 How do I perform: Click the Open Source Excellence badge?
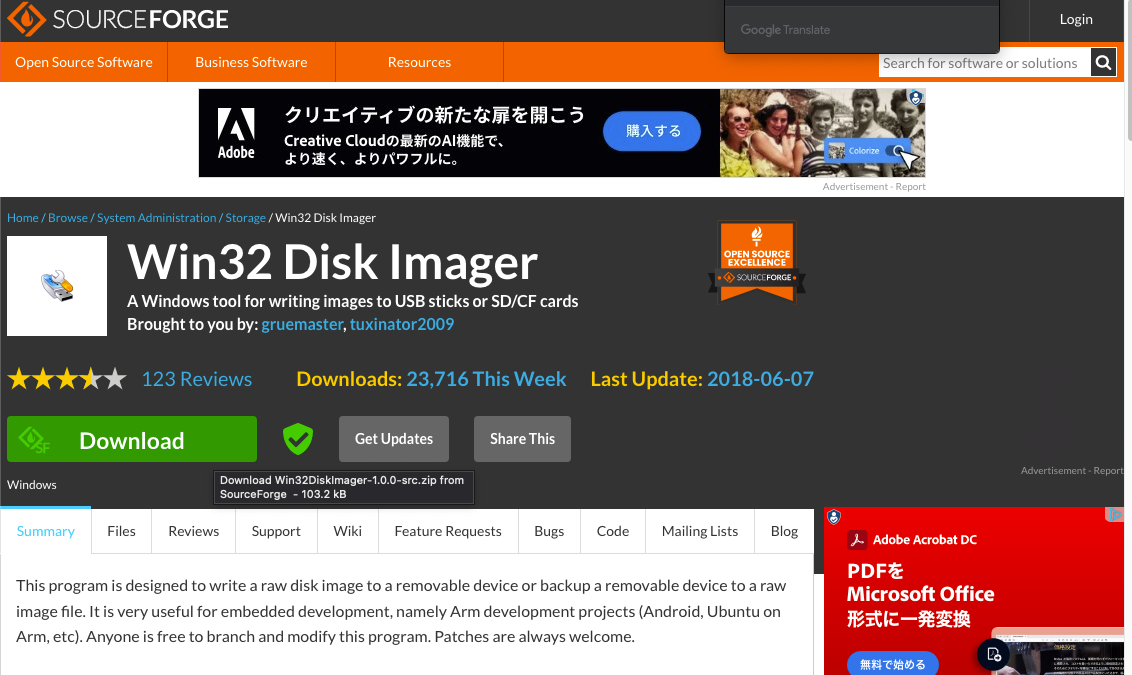[x=757, y=261]
